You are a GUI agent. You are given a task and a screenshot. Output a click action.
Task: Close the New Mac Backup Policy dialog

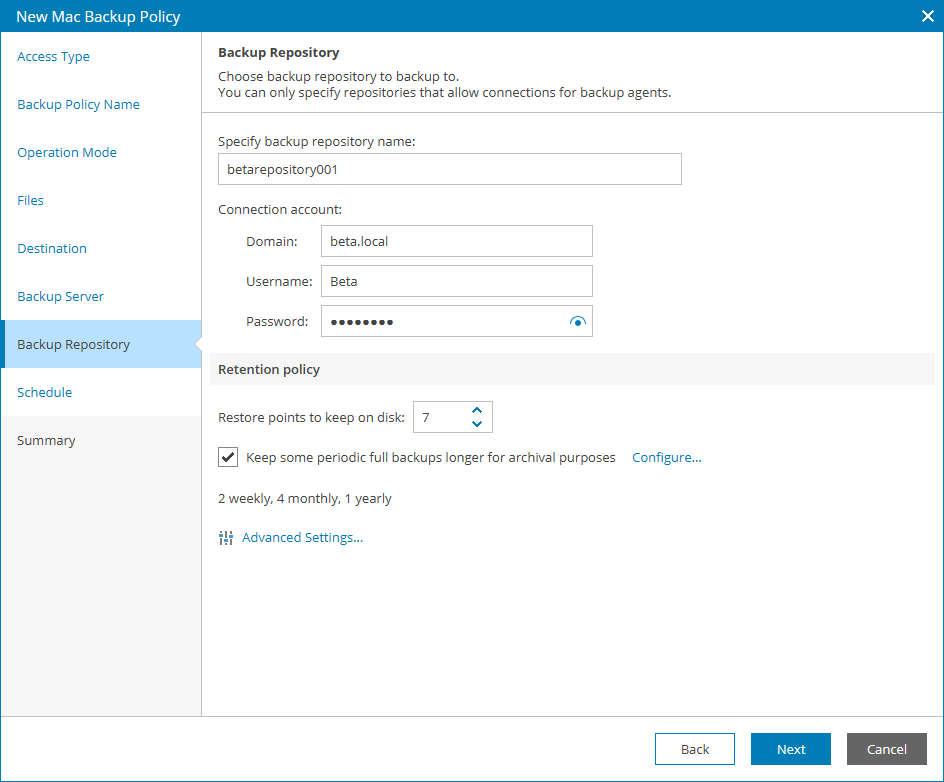(927, 16)
